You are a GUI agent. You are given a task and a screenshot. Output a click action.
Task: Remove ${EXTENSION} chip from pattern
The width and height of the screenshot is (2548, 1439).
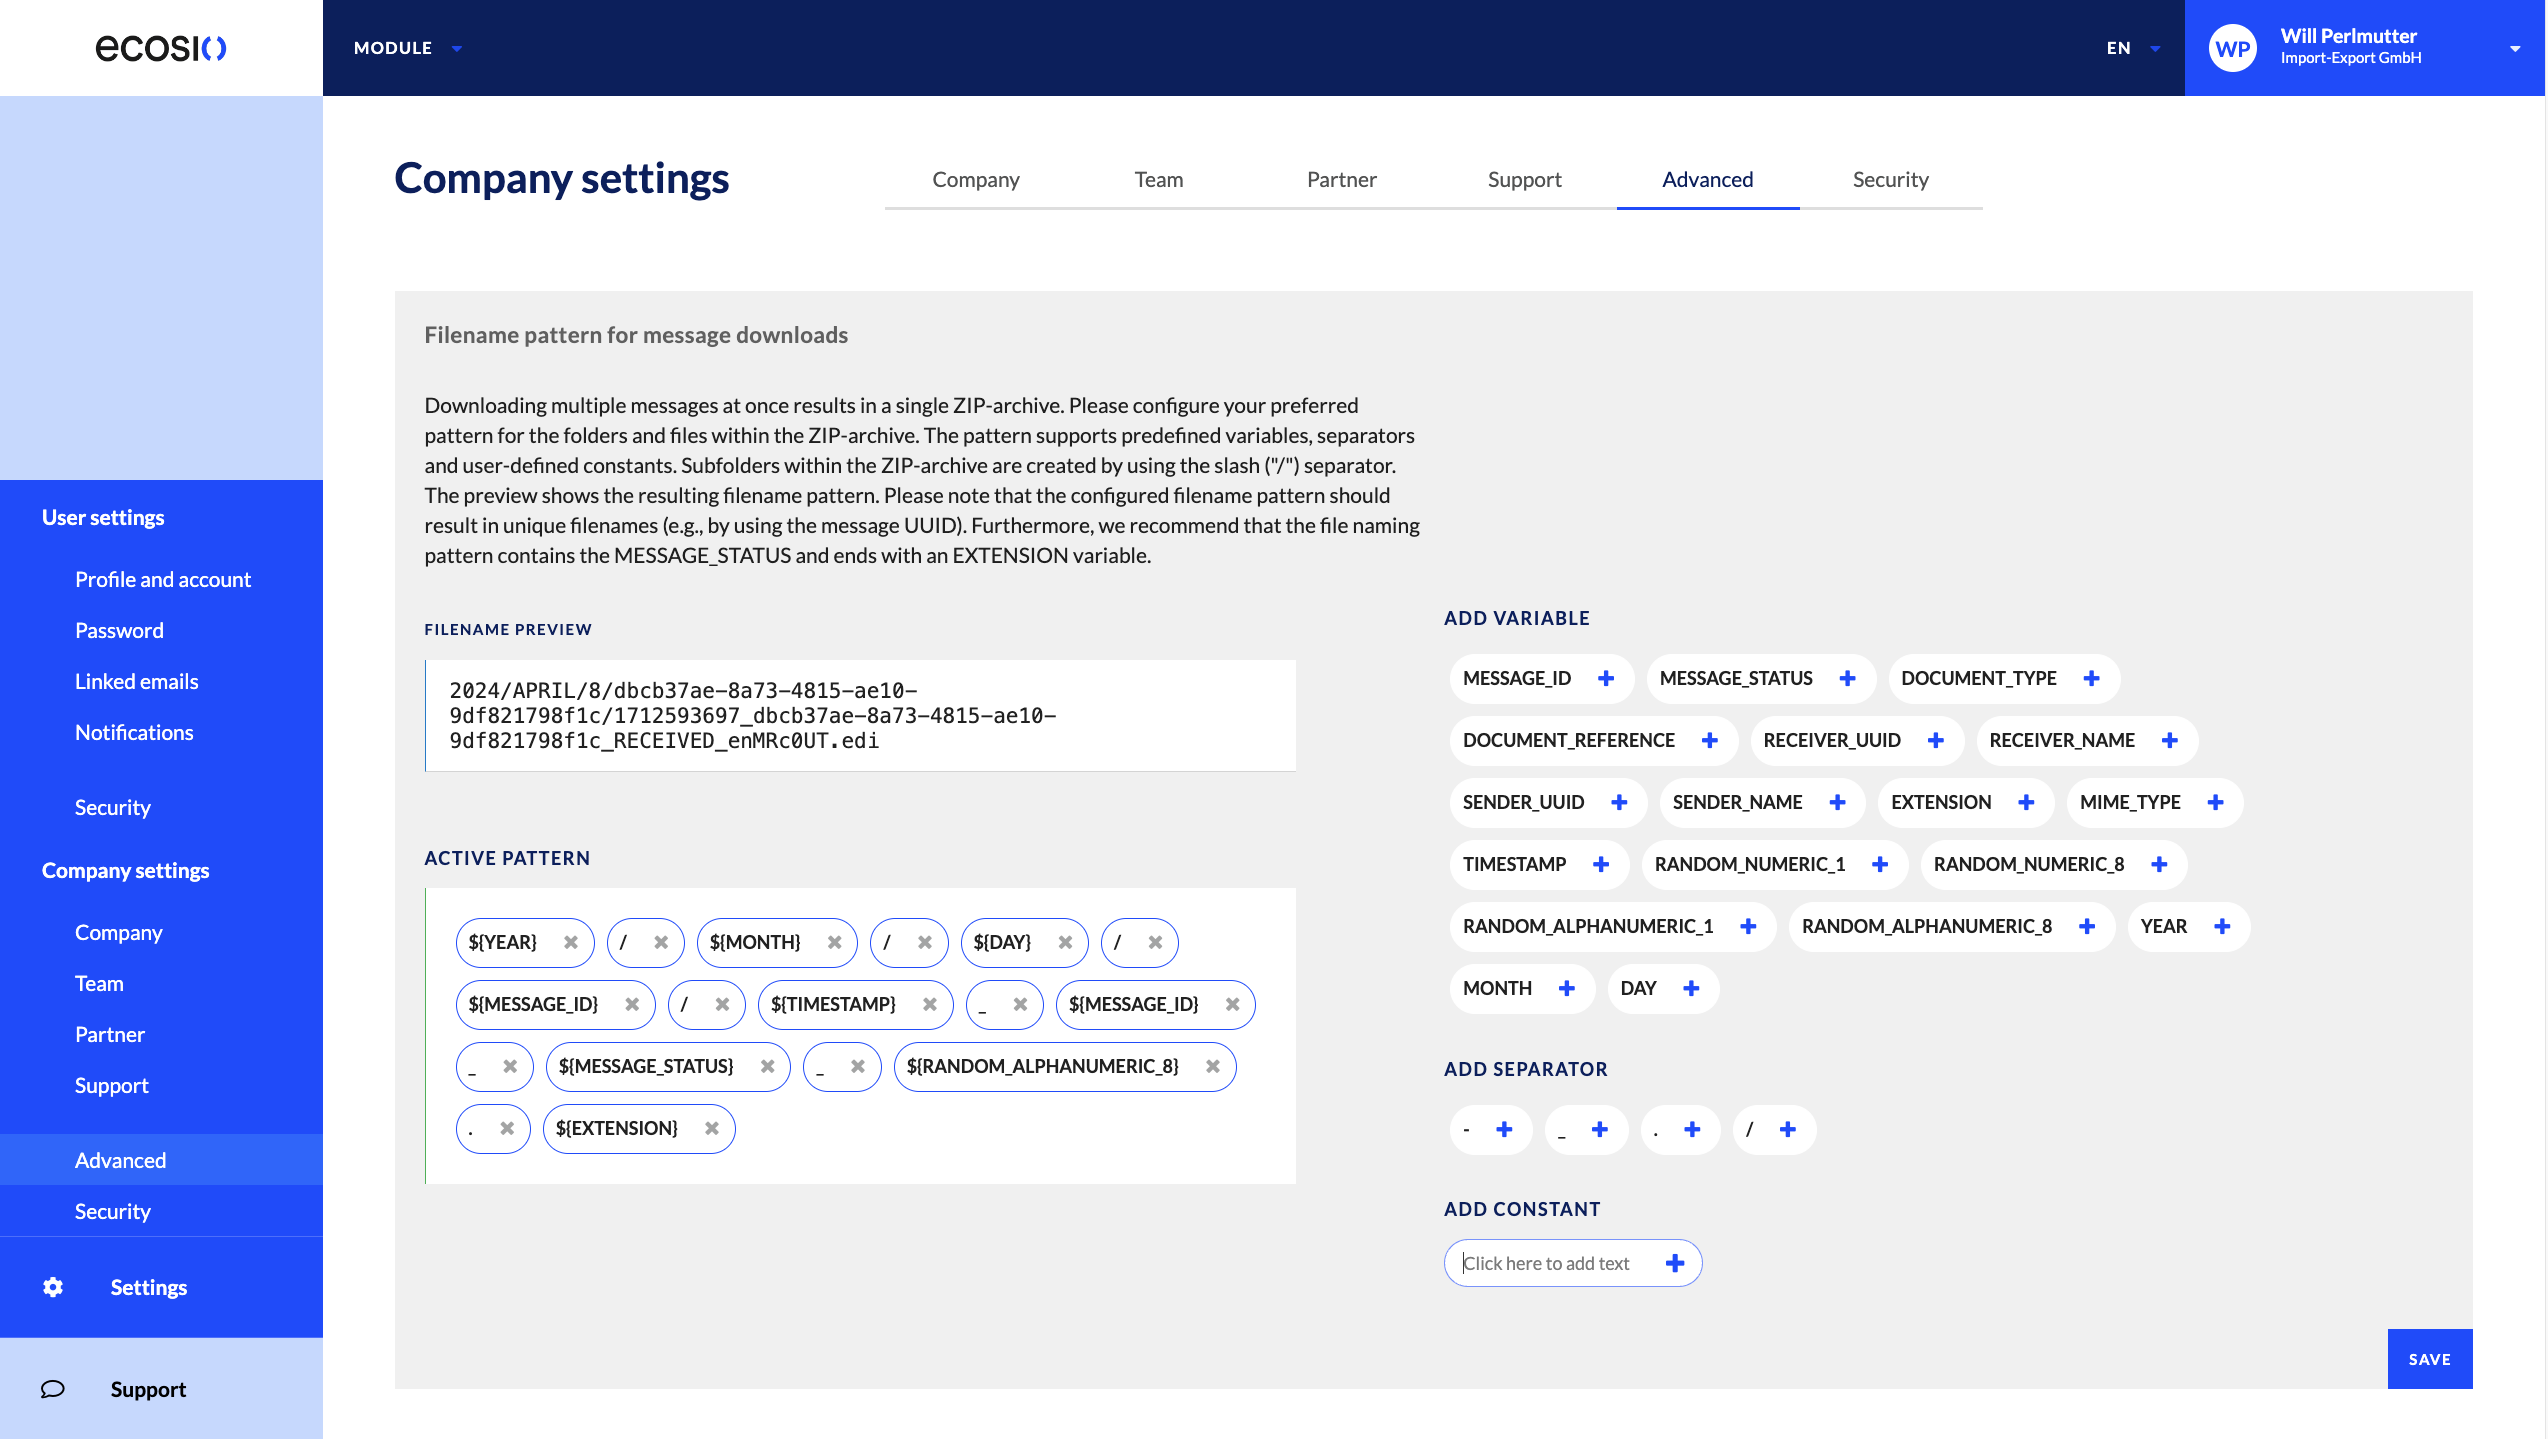(712, 1128)
